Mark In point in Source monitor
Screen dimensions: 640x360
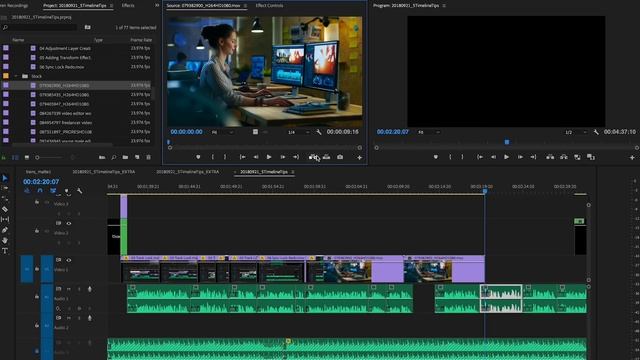212,157
